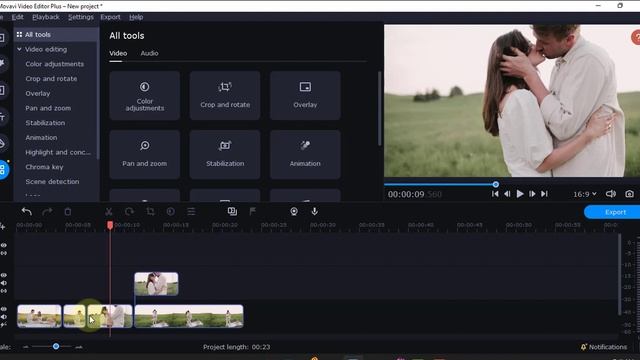Screen dimensions: 640x360
Task: Jump to the previous clip start
Action: coord(495,194)
